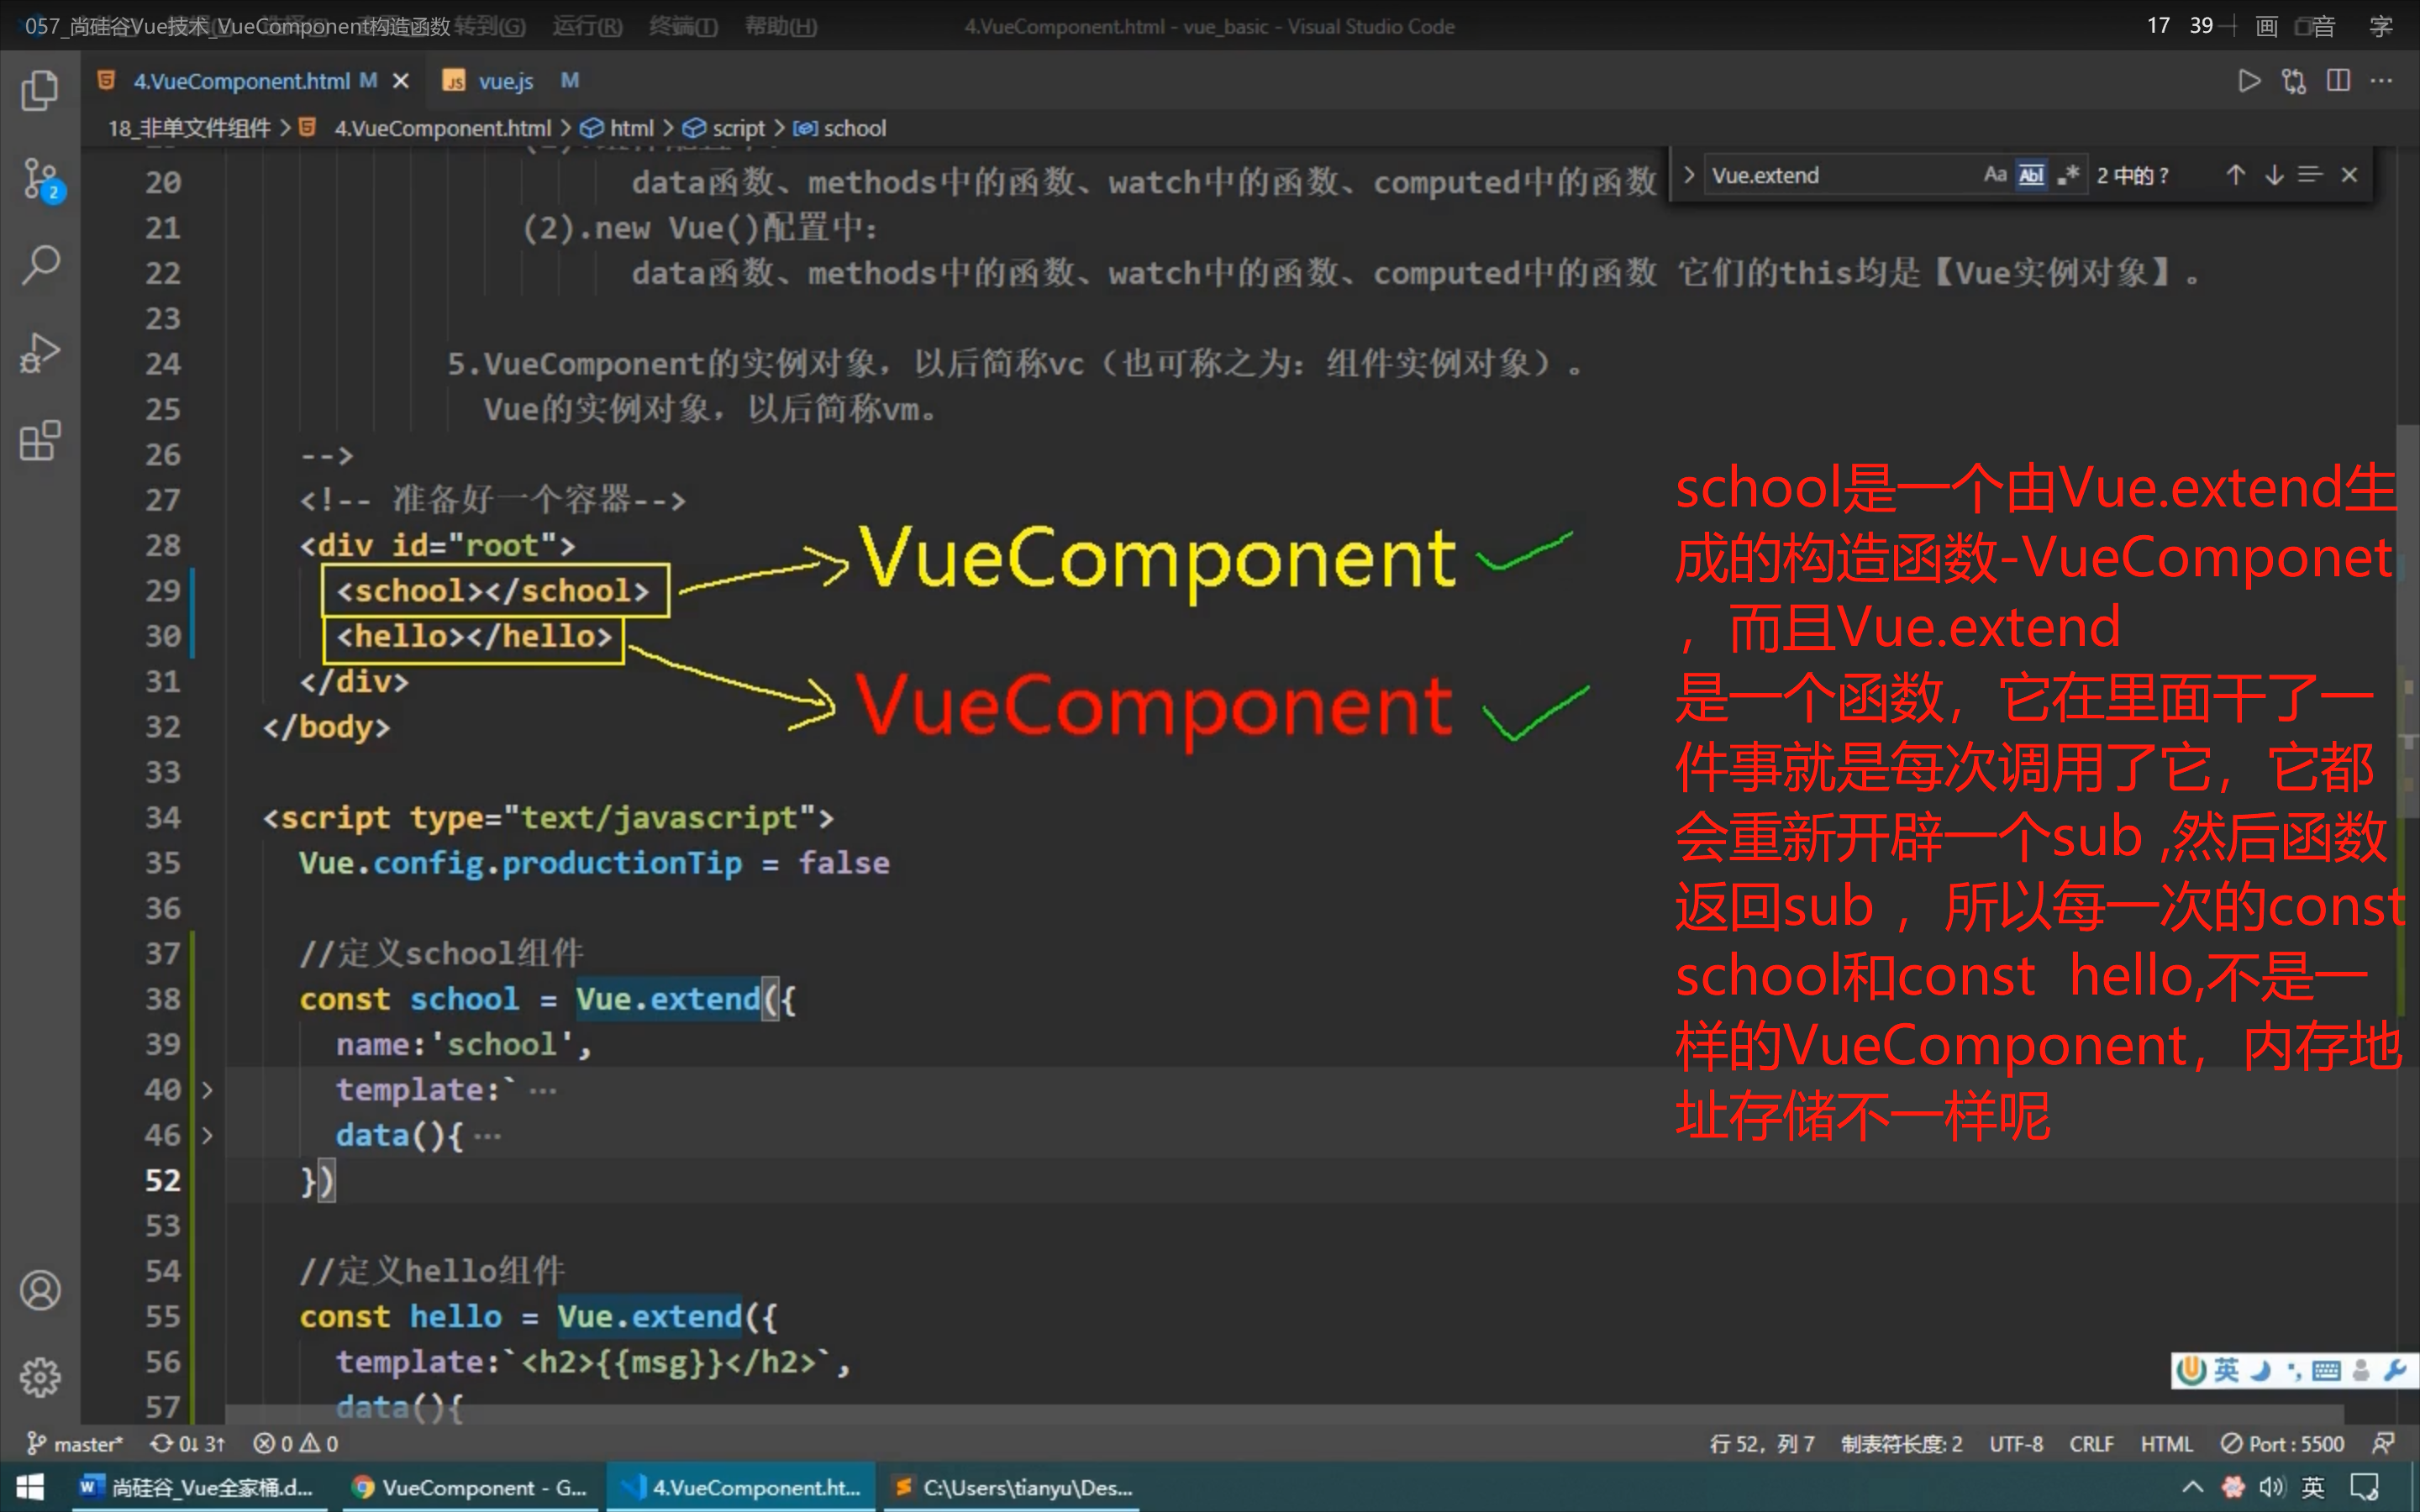Open the 帮助(H) menu

(781, 26)
